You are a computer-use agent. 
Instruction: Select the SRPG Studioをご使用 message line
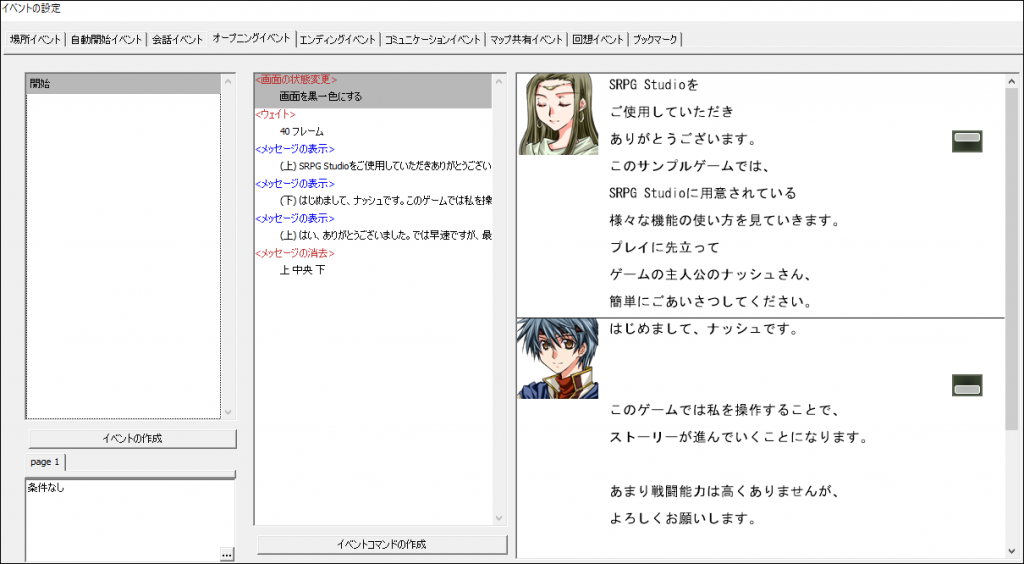pos(385,166)
